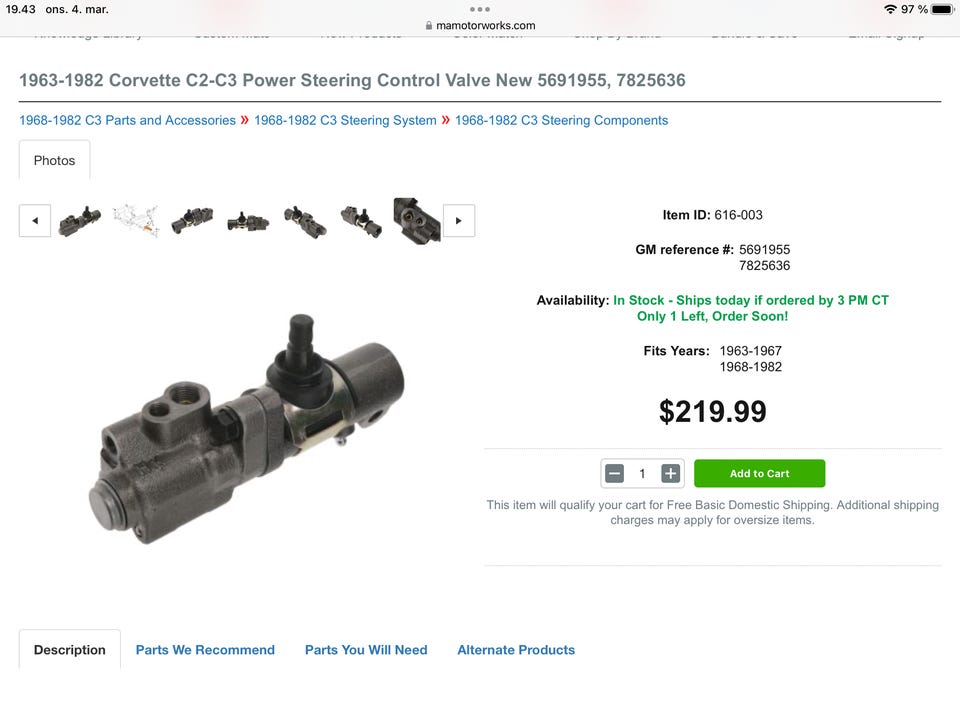Screen dimensions: 960x720
Task: Switch to Alternate Products tab
Action: (x=516, y=650)
